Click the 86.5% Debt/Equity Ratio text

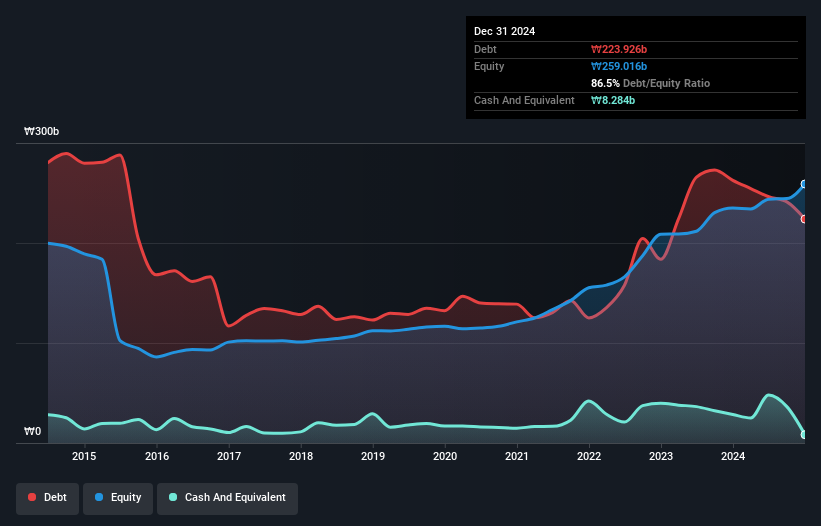[650, 83]
